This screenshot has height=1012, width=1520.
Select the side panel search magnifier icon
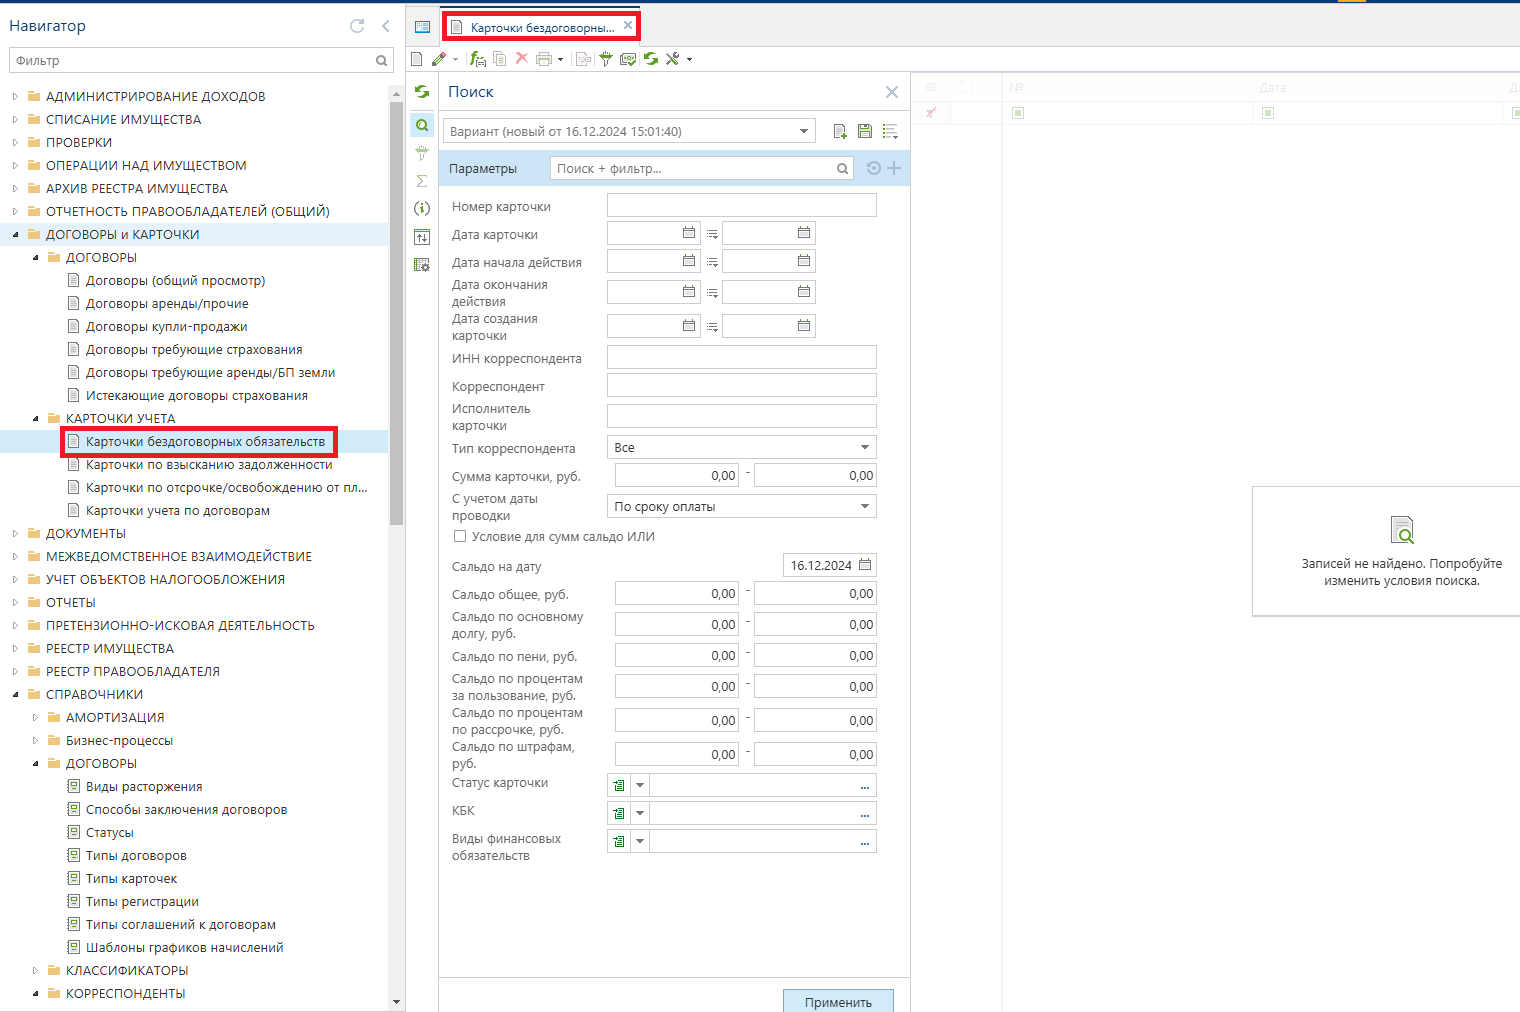click(422, 125)
